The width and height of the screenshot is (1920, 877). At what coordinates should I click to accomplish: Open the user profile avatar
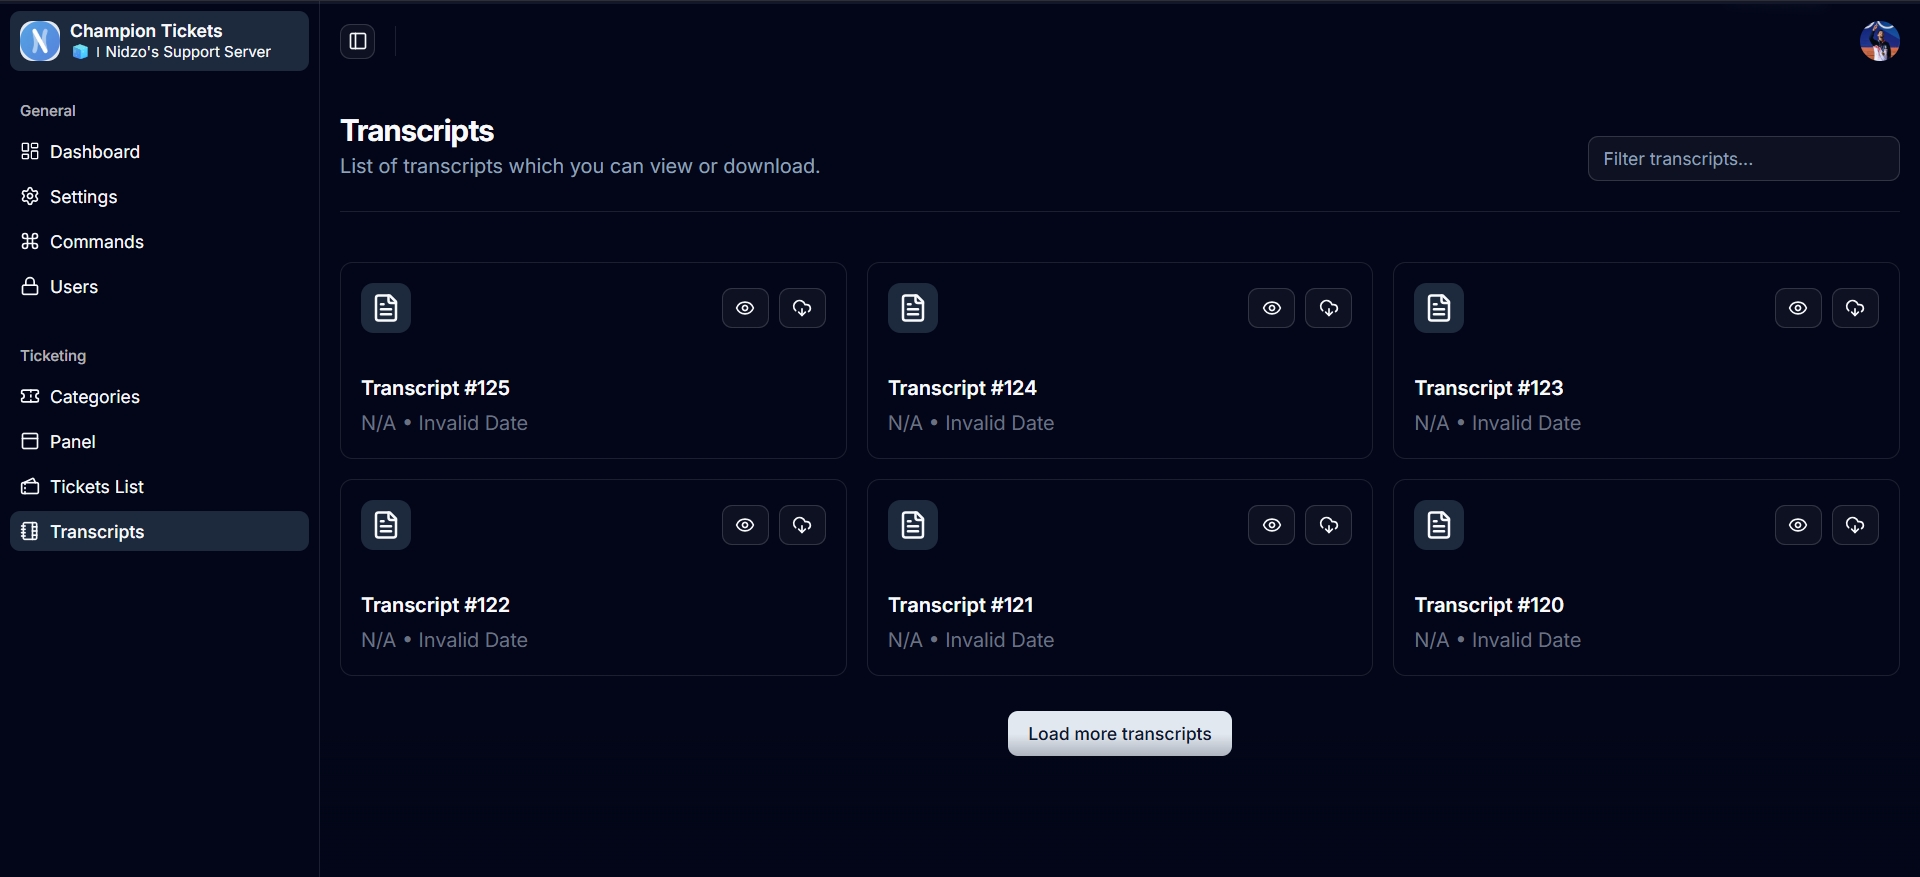click(1879, 41)
